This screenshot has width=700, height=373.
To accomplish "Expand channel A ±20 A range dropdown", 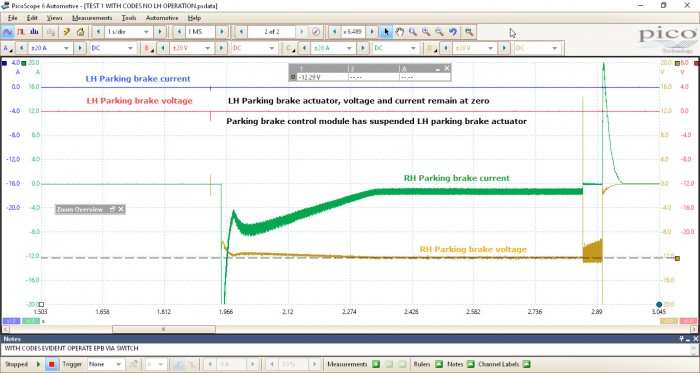I will (x=50, y=48).
